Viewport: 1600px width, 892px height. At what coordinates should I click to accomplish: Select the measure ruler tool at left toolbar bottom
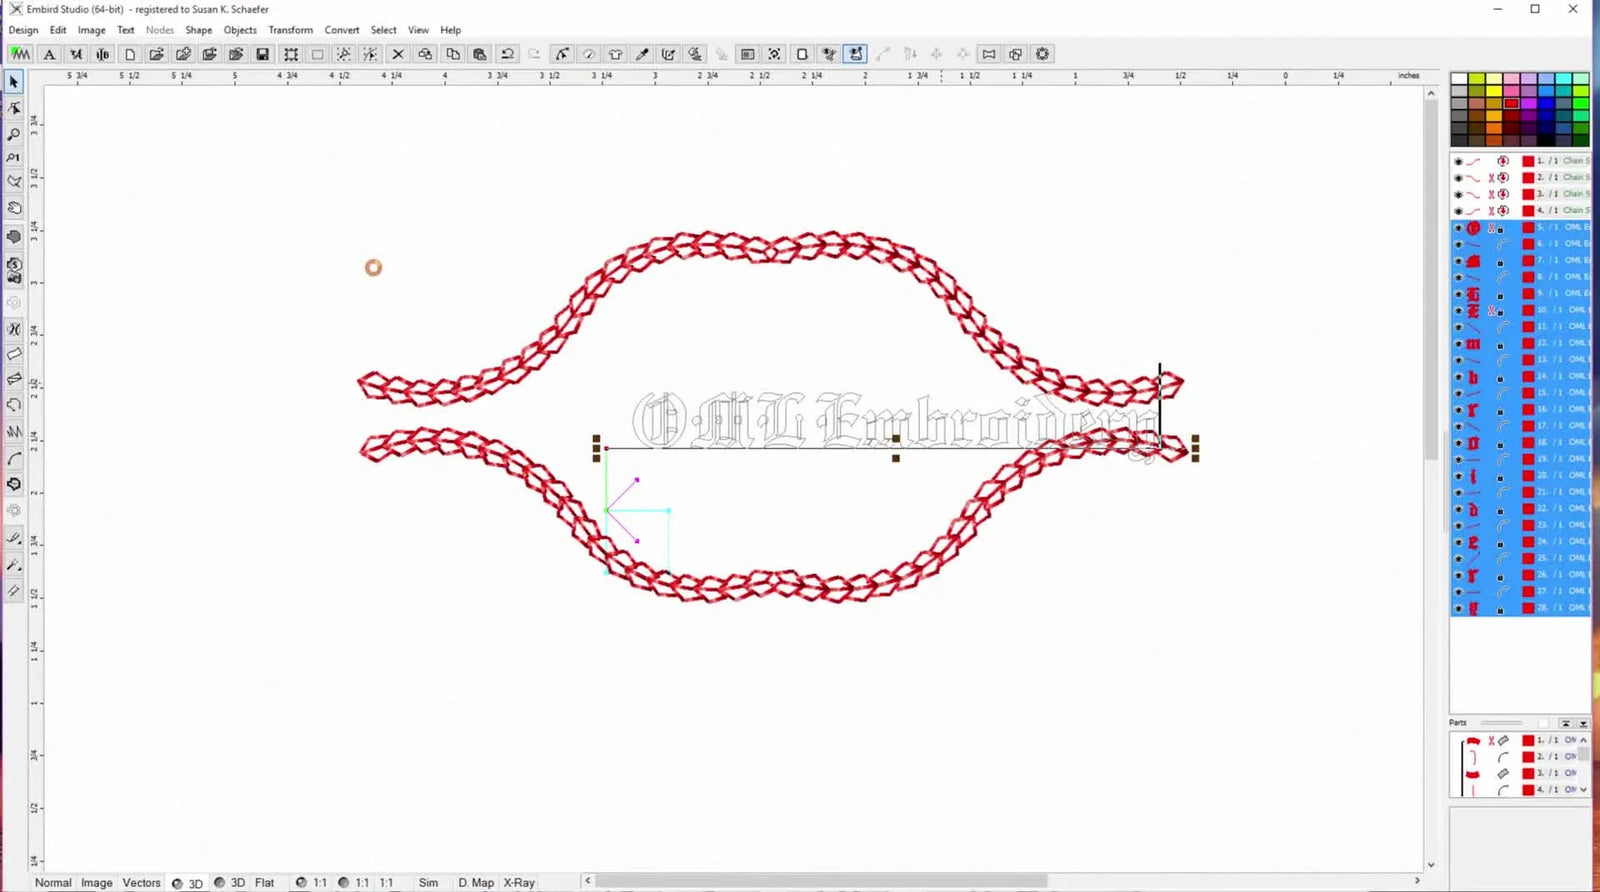(x=14, y=590)
